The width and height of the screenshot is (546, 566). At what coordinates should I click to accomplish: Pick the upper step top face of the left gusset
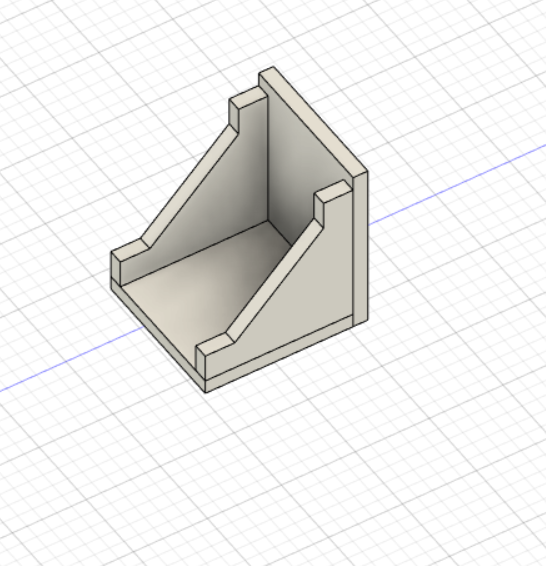[x=248, y=97]
